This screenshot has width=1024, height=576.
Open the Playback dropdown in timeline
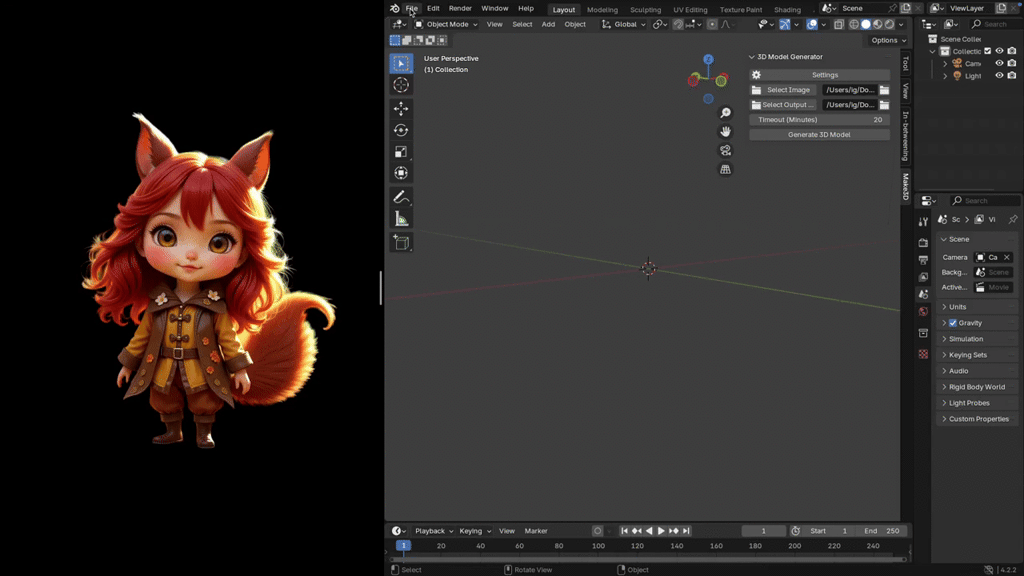pos(434,531)
